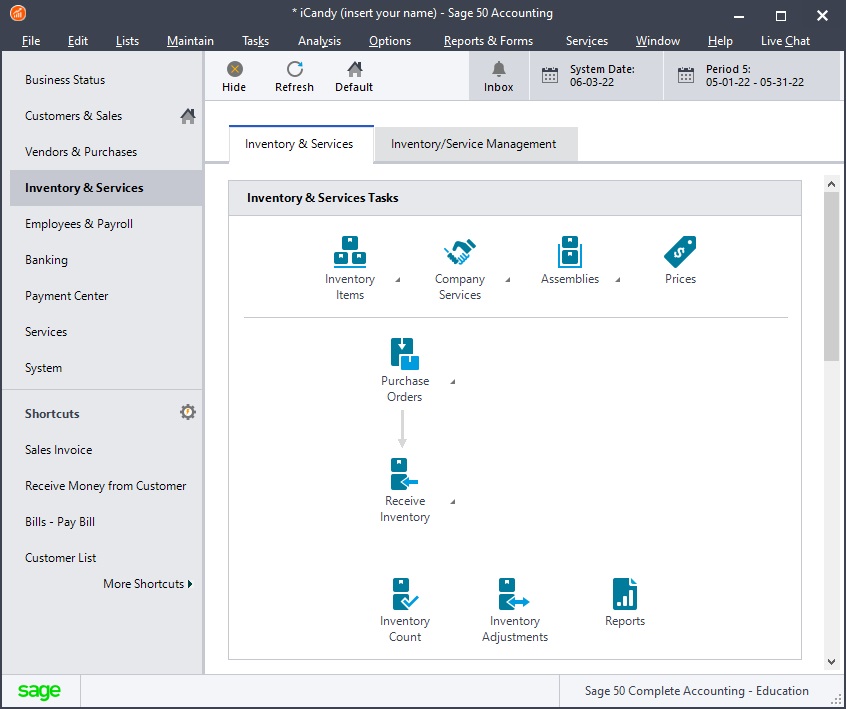Go to Customers & Sales in sidebar

pyautogui.click(x=73, y=116)
